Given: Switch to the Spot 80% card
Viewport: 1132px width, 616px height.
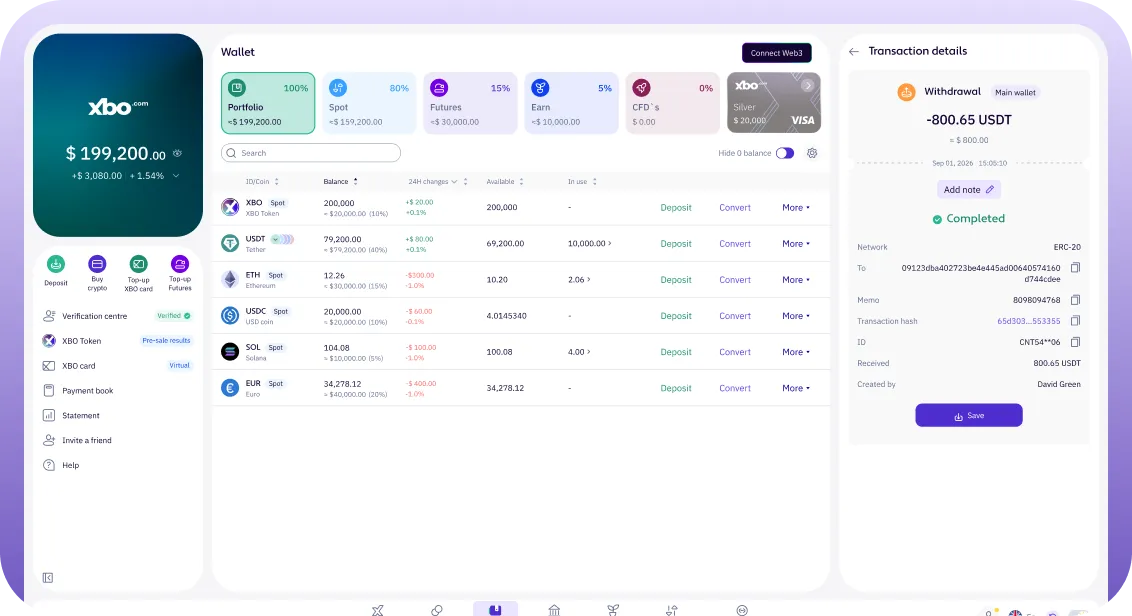Looking at the screenshot, I should 369,103.
